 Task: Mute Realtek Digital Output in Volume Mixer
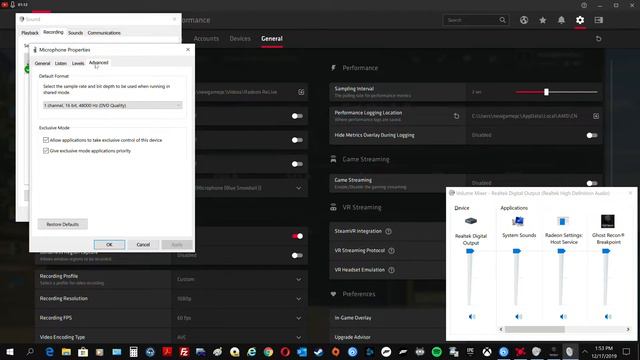(x=472, y=316)
